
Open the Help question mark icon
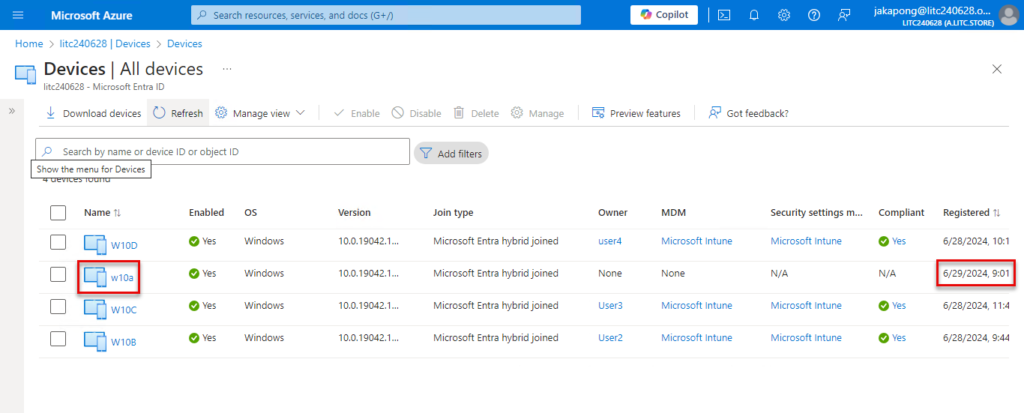tap(814, 15)
